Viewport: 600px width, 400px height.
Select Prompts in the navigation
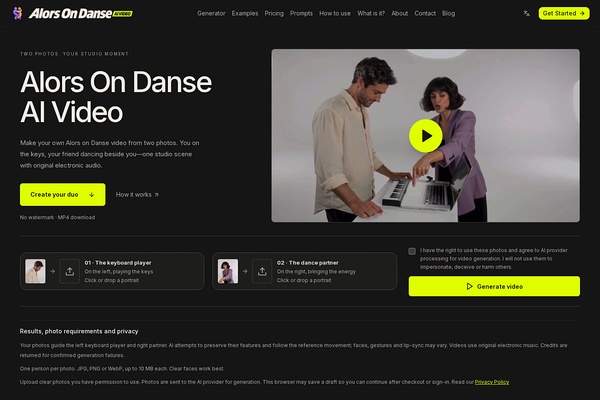(301, 13)
